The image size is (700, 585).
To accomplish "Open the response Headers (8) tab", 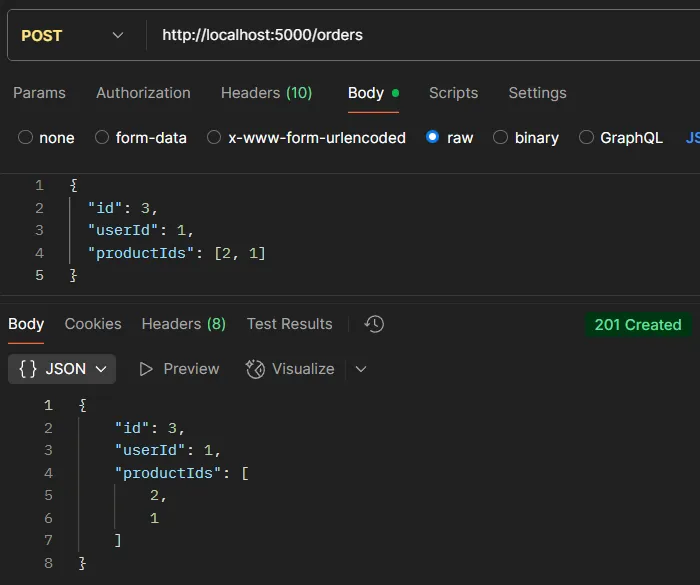I will [183, 324].
